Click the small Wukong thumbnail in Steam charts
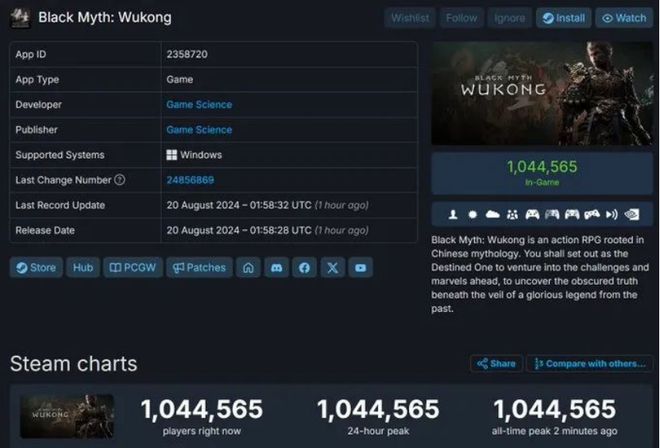The image size is (660, 448). coord(67,416)
